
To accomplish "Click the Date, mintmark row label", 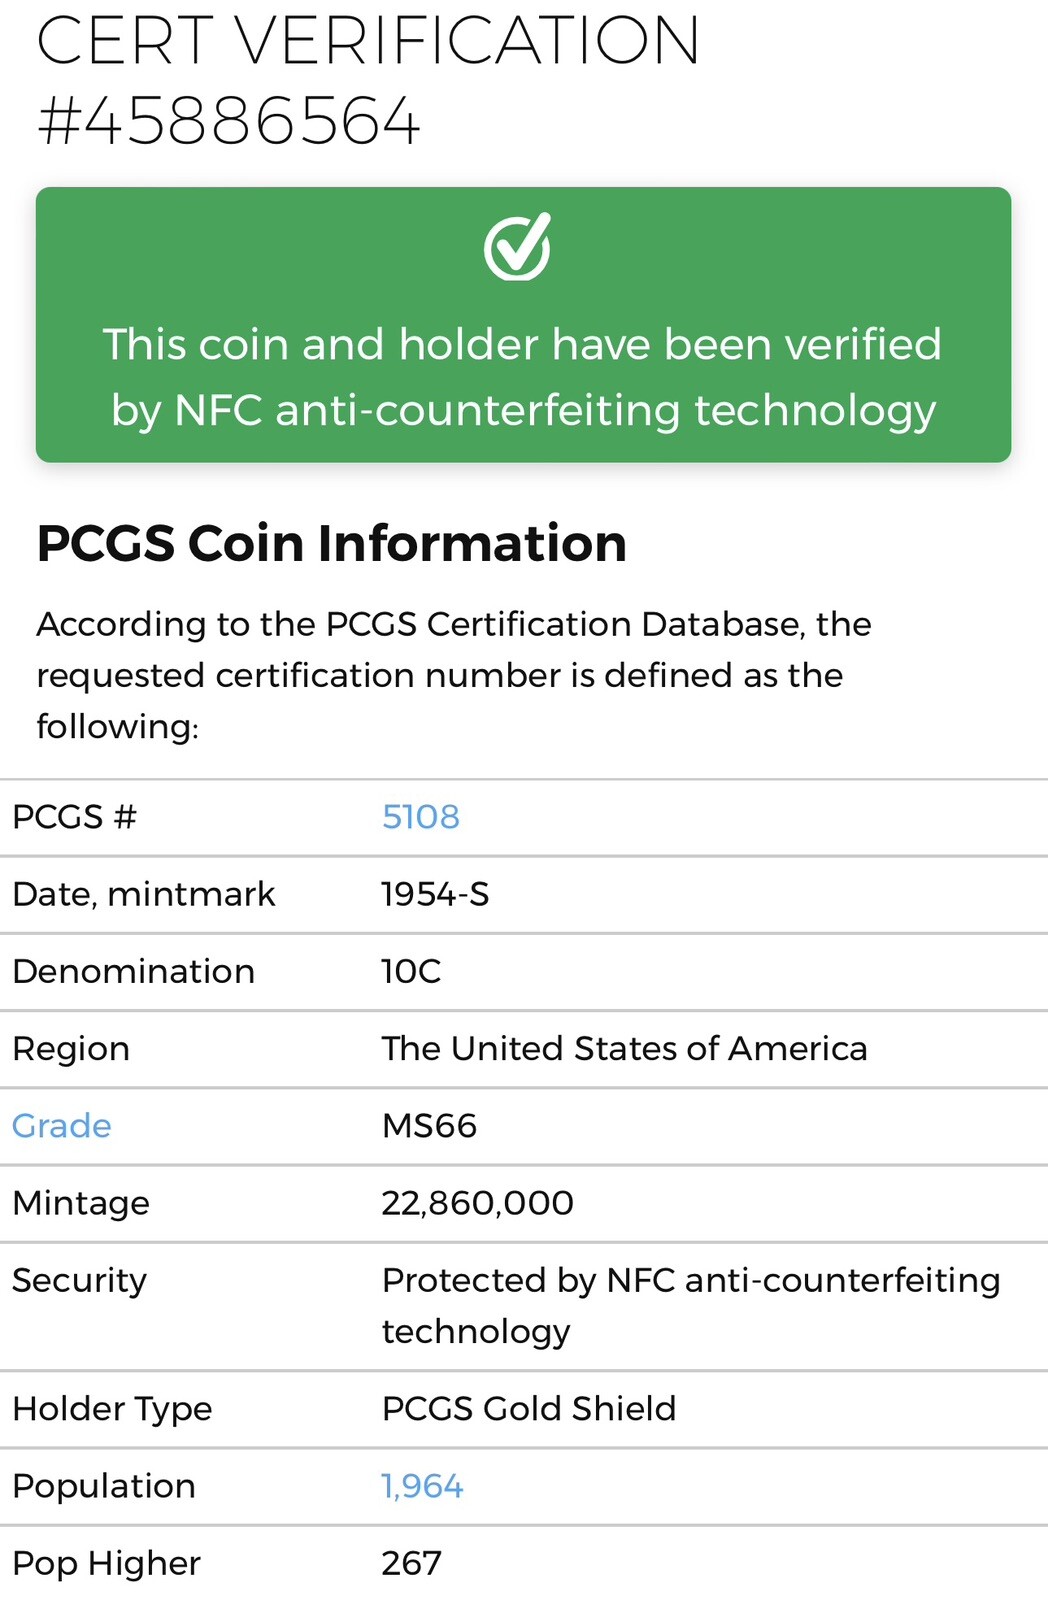I will (144, 894).
